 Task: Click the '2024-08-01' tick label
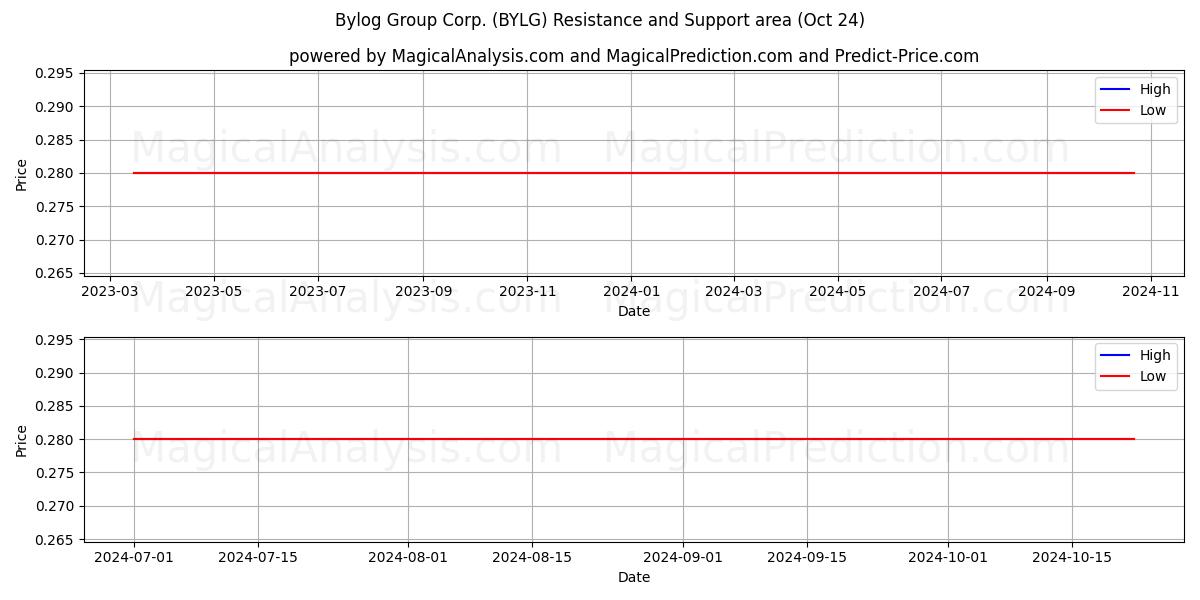pos(408,557)
